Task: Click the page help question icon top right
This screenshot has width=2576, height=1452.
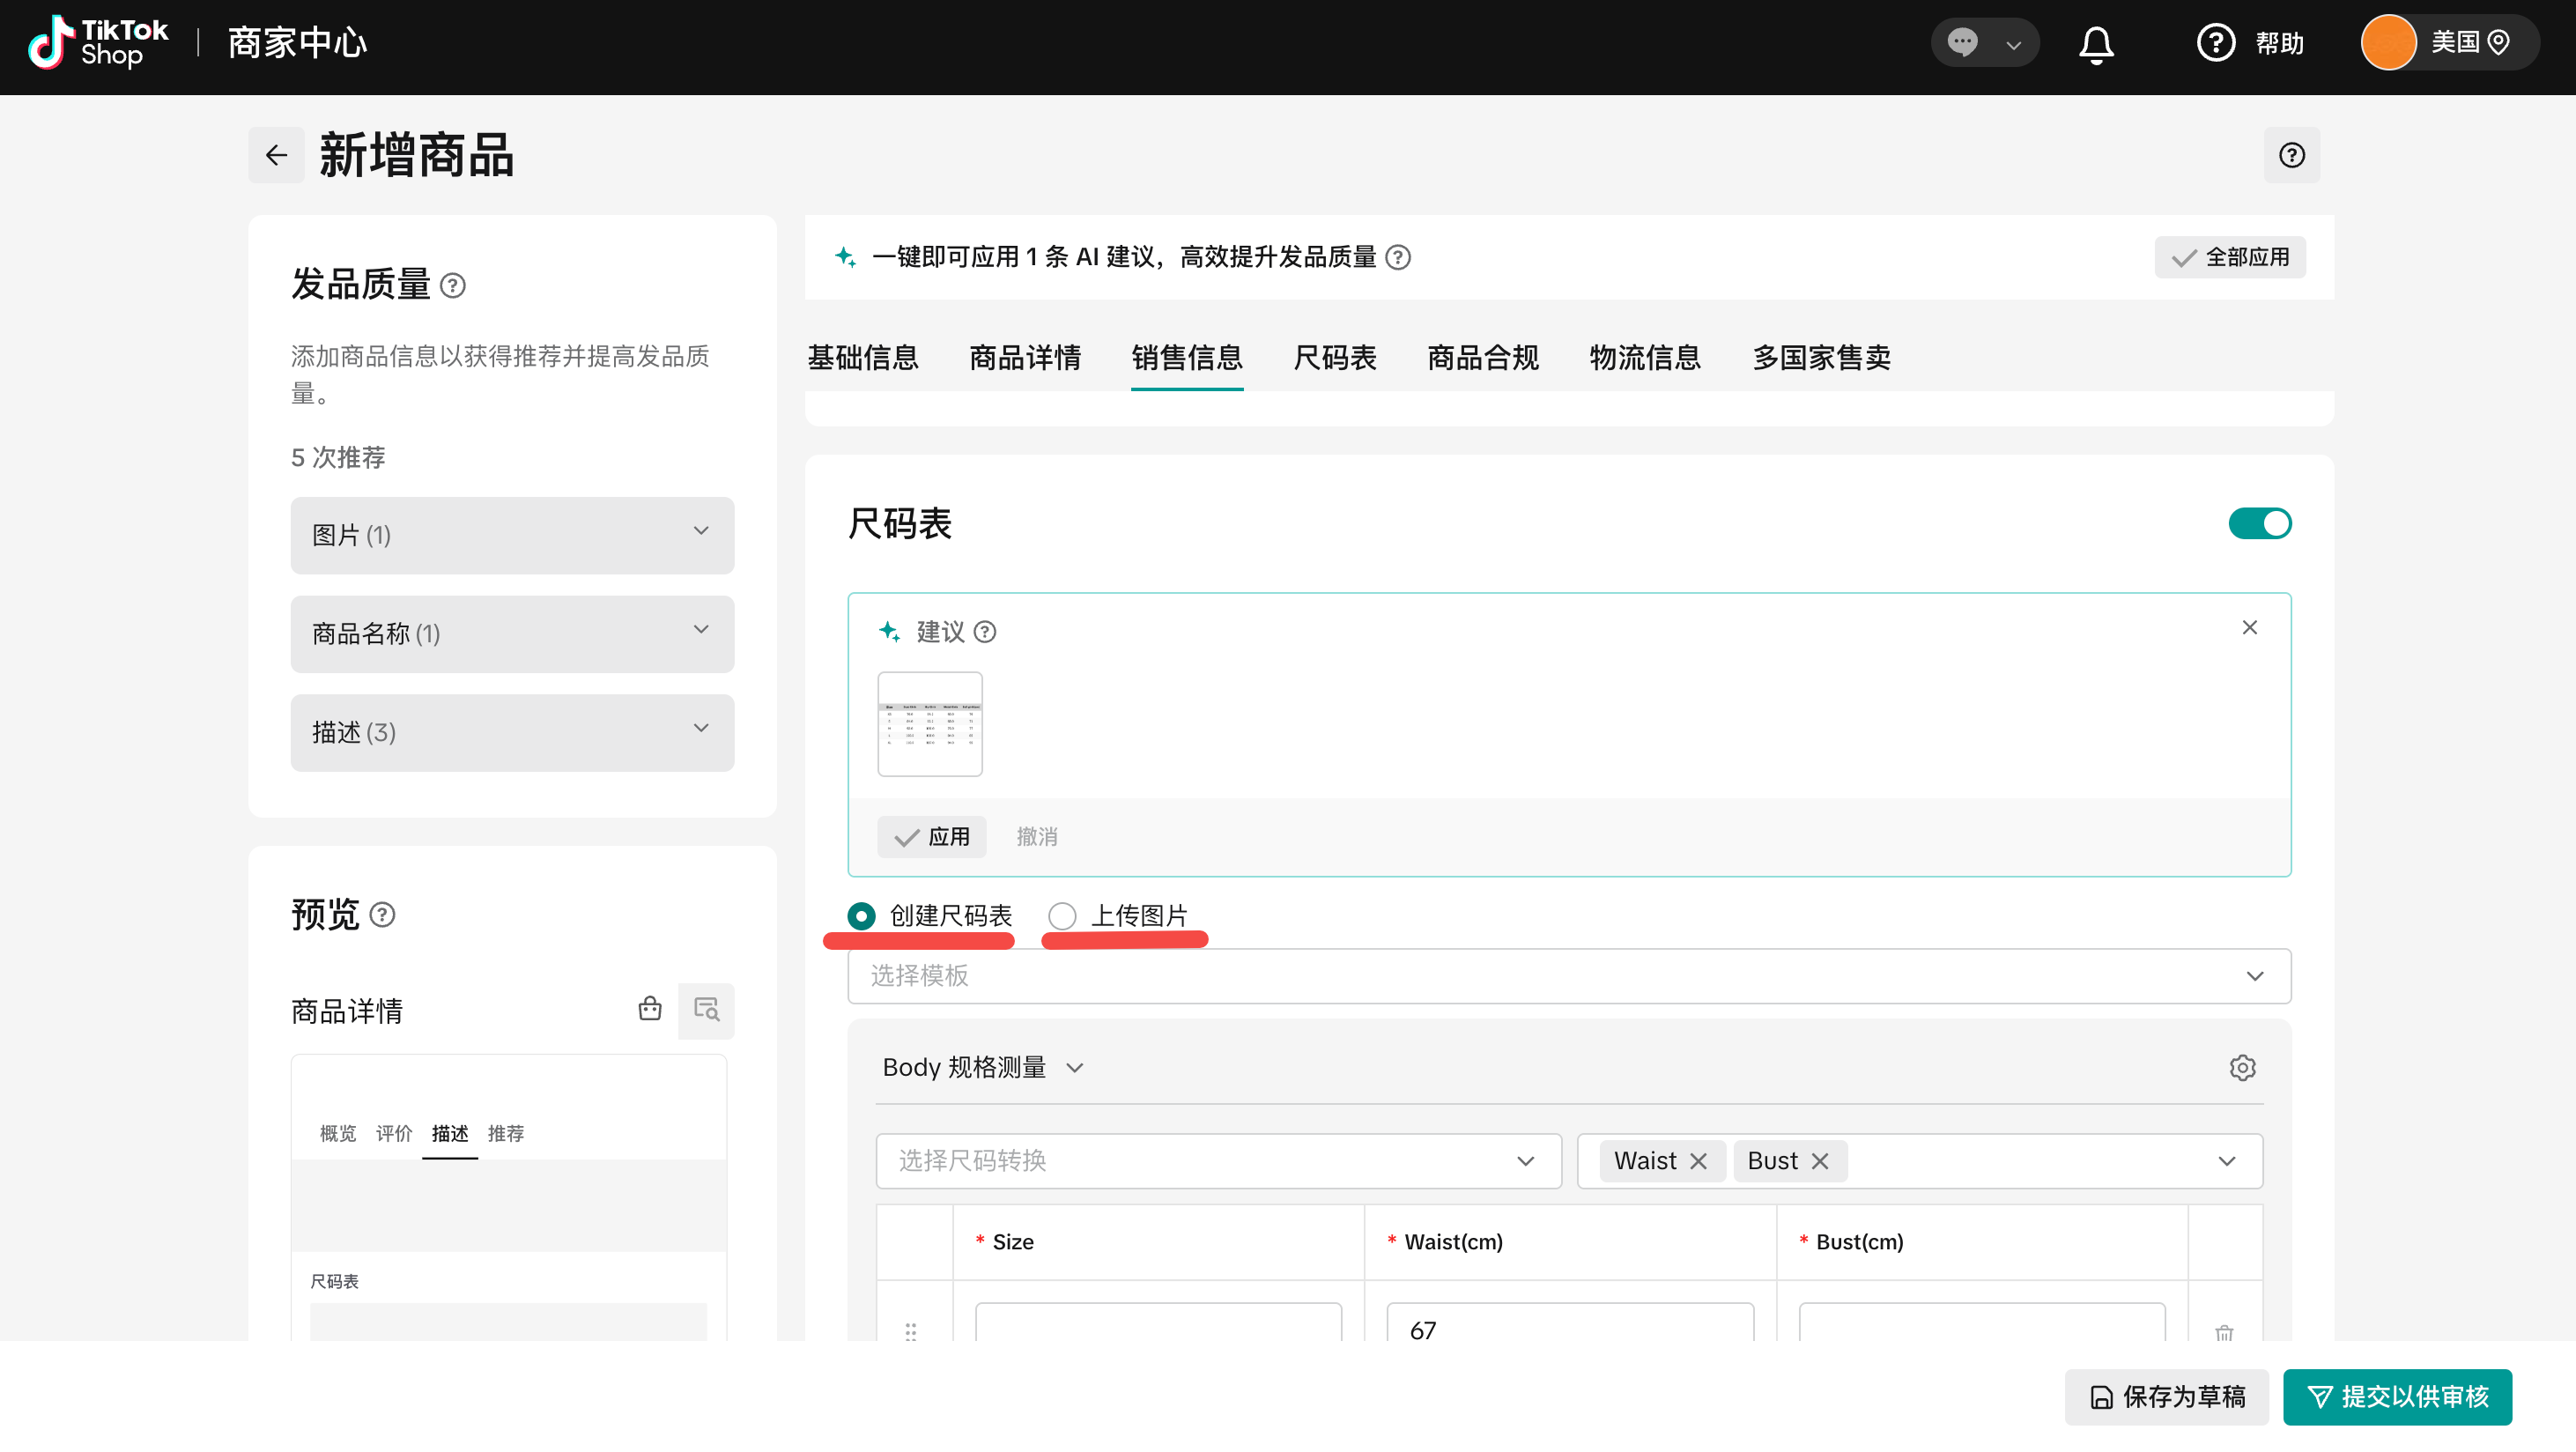Action: pyautogui.click(x=2291, y=155)
